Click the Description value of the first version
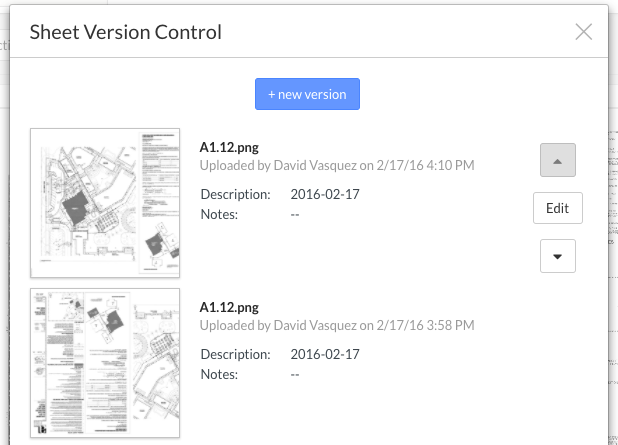Viewport: 618px width, 445px height. click(325, 194)
